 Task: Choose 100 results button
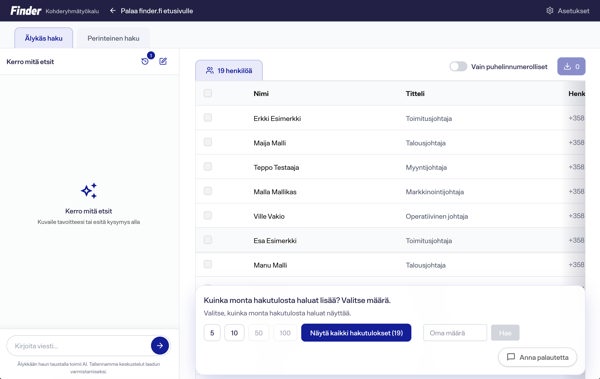point(285,333)
